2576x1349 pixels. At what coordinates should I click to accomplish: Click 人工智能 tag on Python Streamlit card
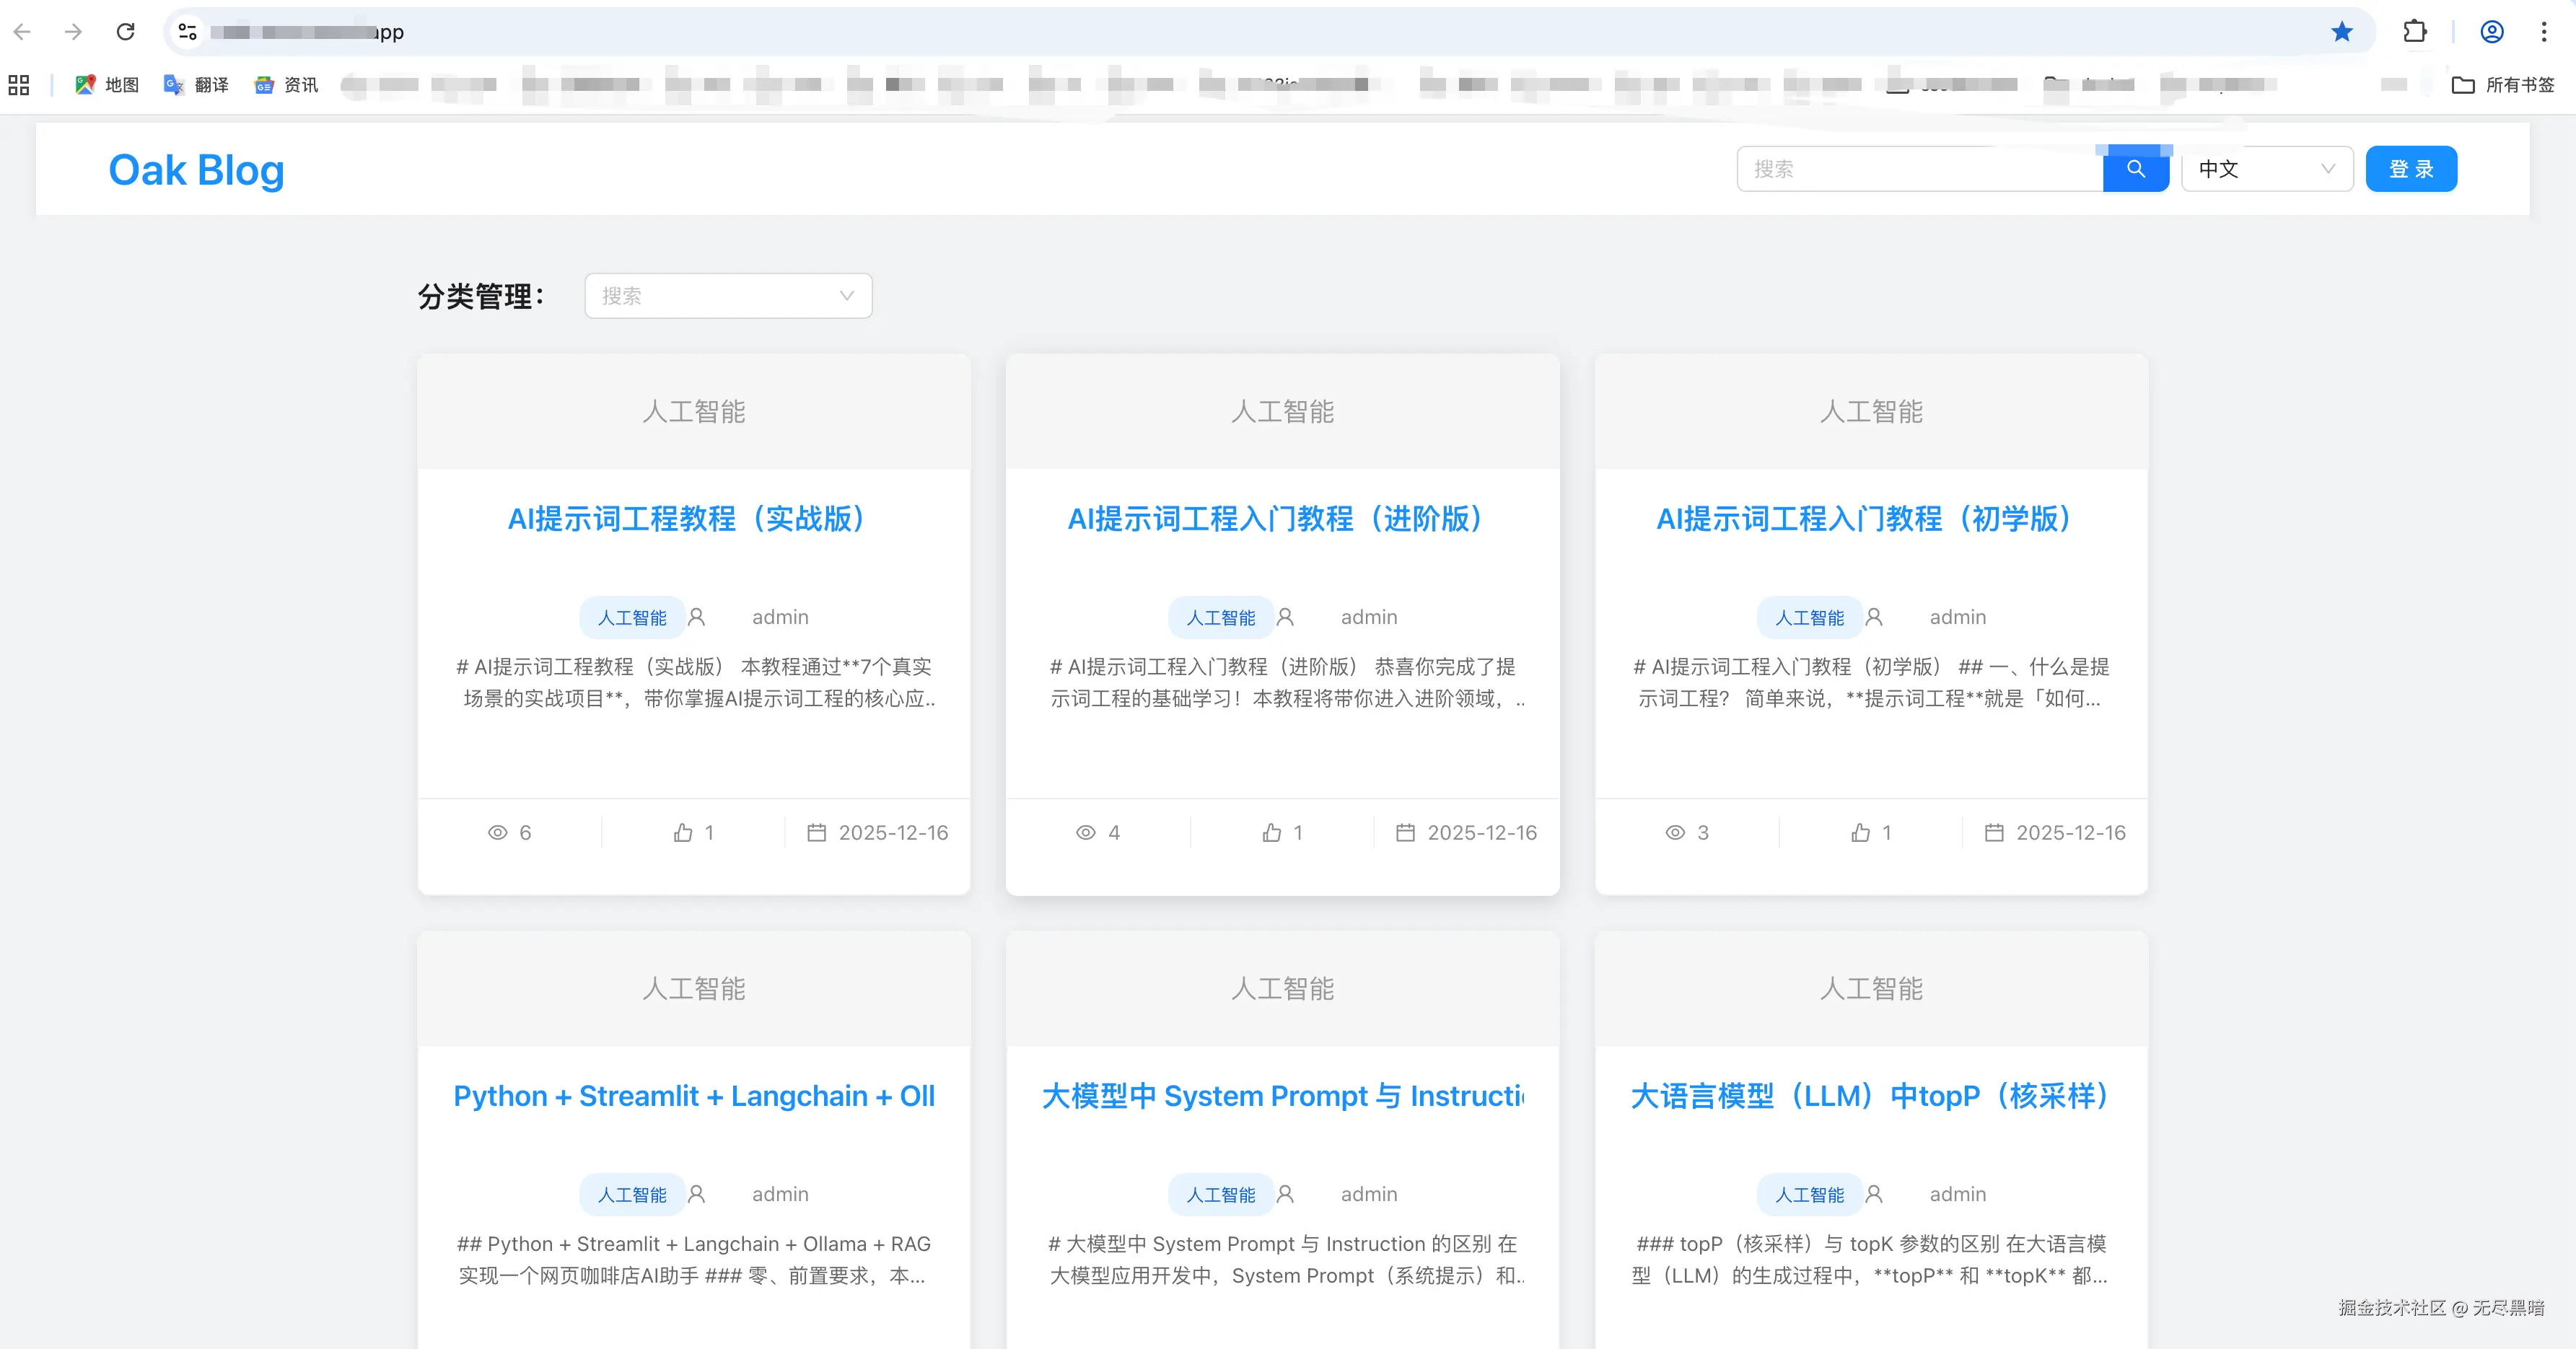pyautogui.click(x=632, y=1195)
